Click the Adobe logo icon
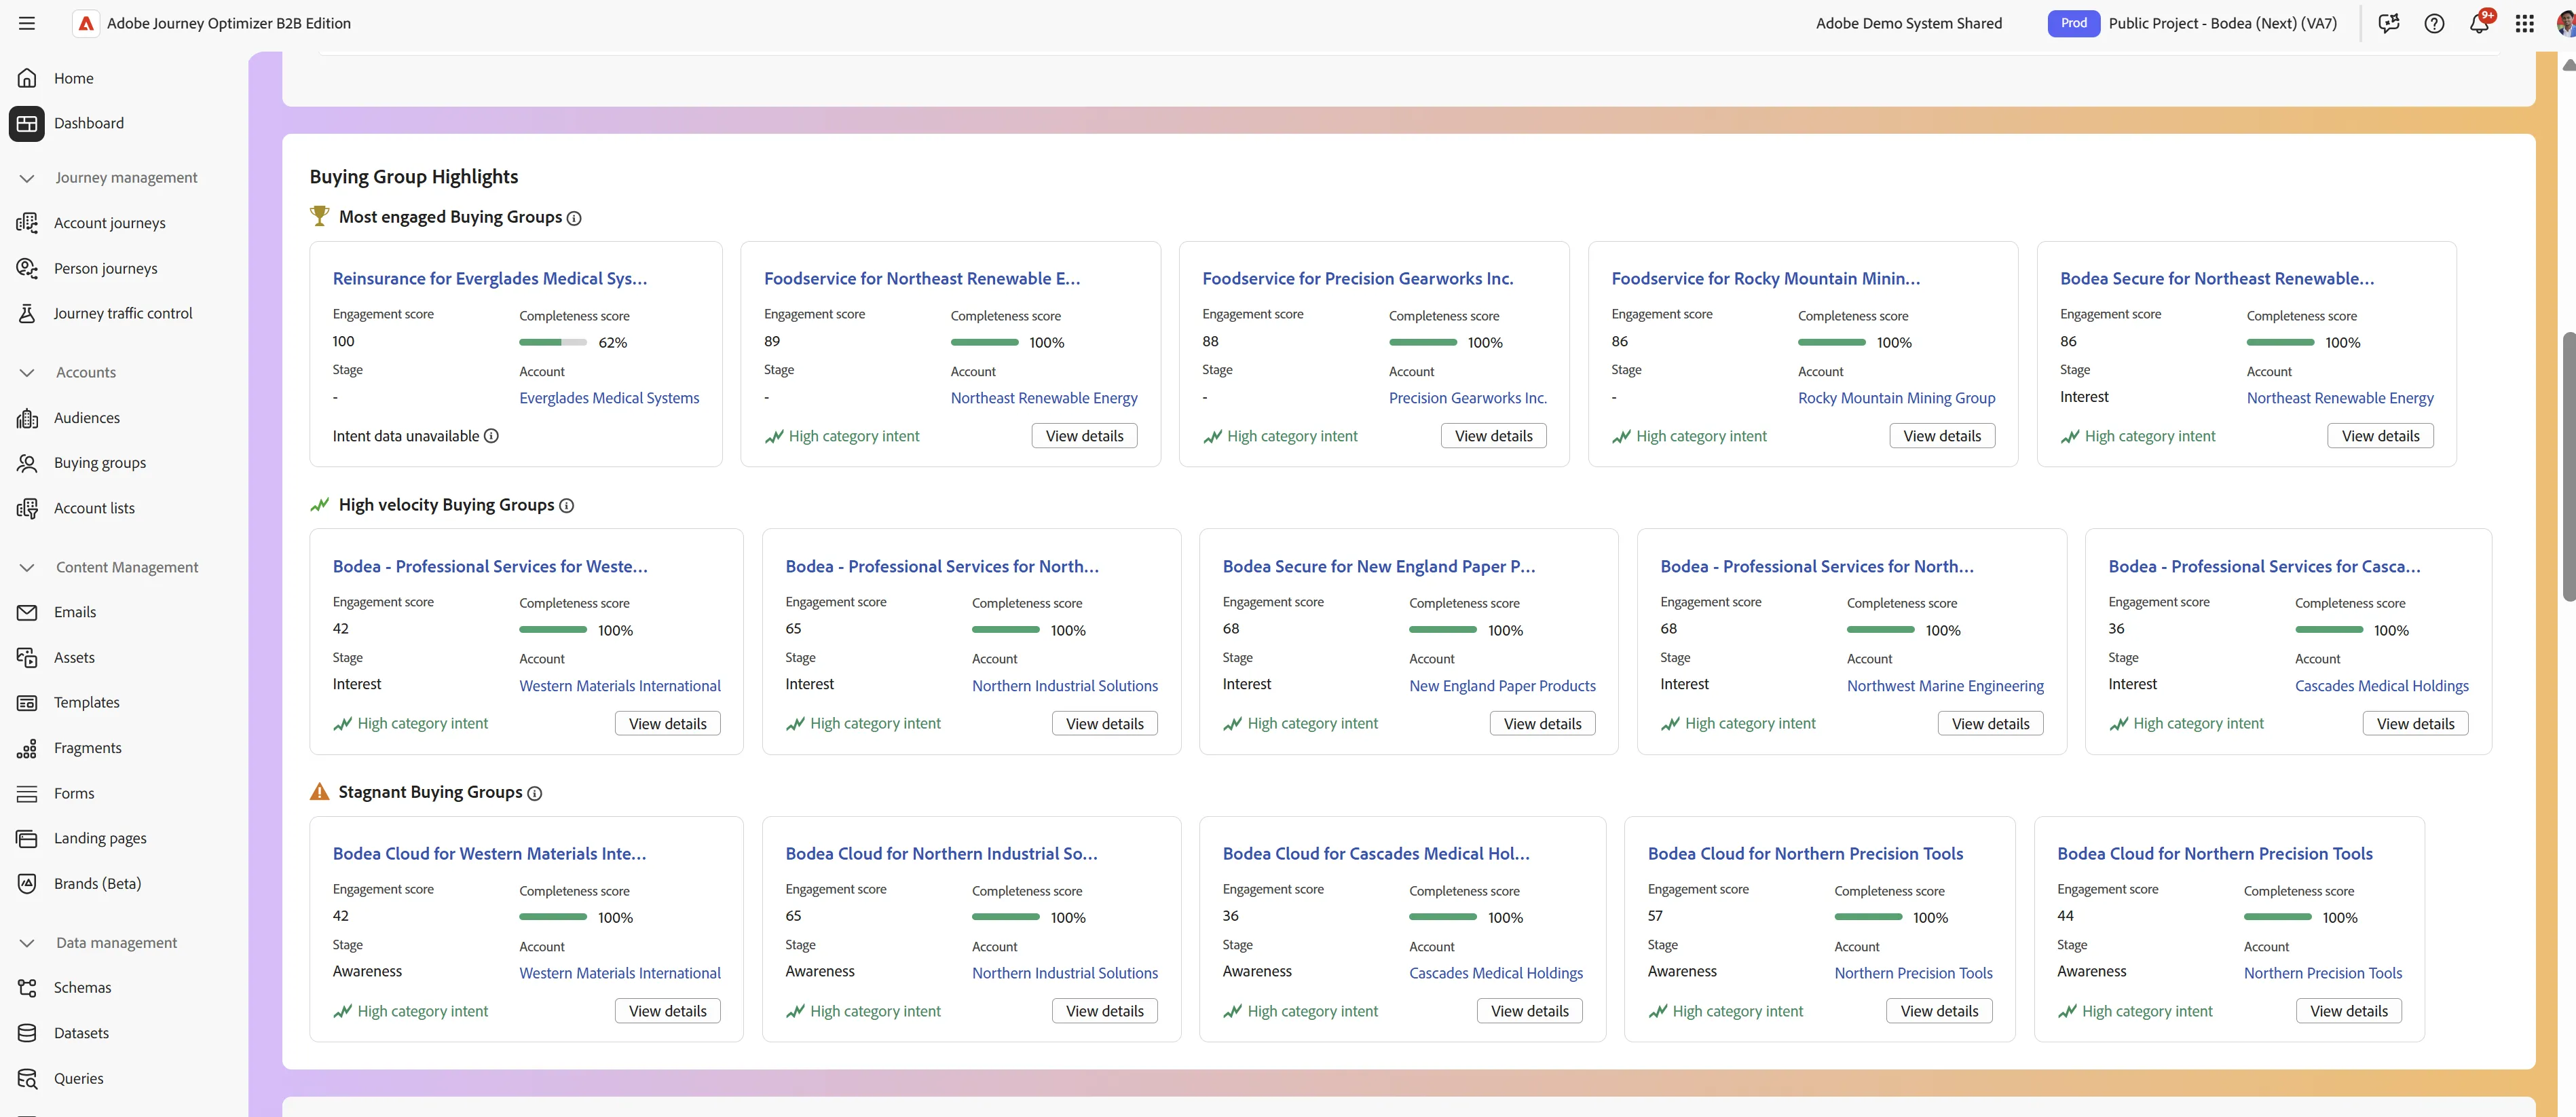Viewport: 2576px width, 1117px height. [x=86, y=23]
